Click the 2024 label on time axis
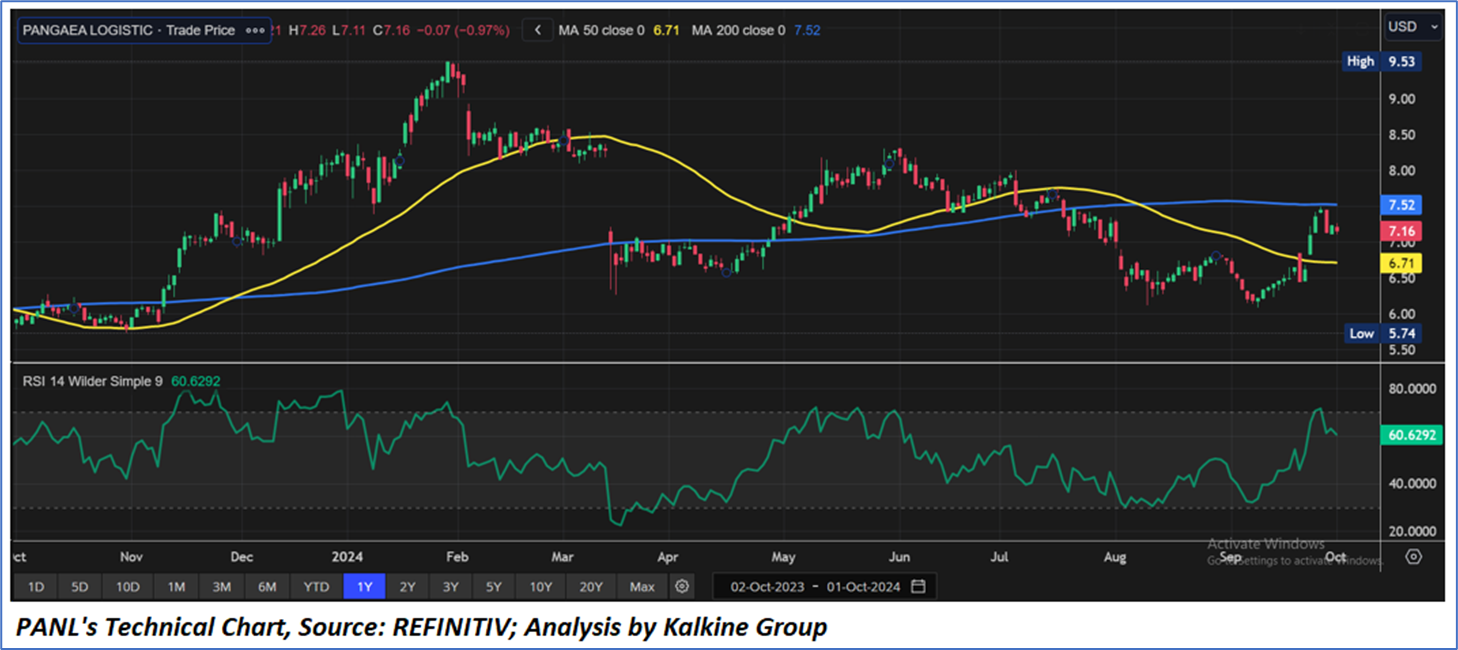Image resolution: width=1458 pixels, height=650 pixels. click(x=348, y=556)
